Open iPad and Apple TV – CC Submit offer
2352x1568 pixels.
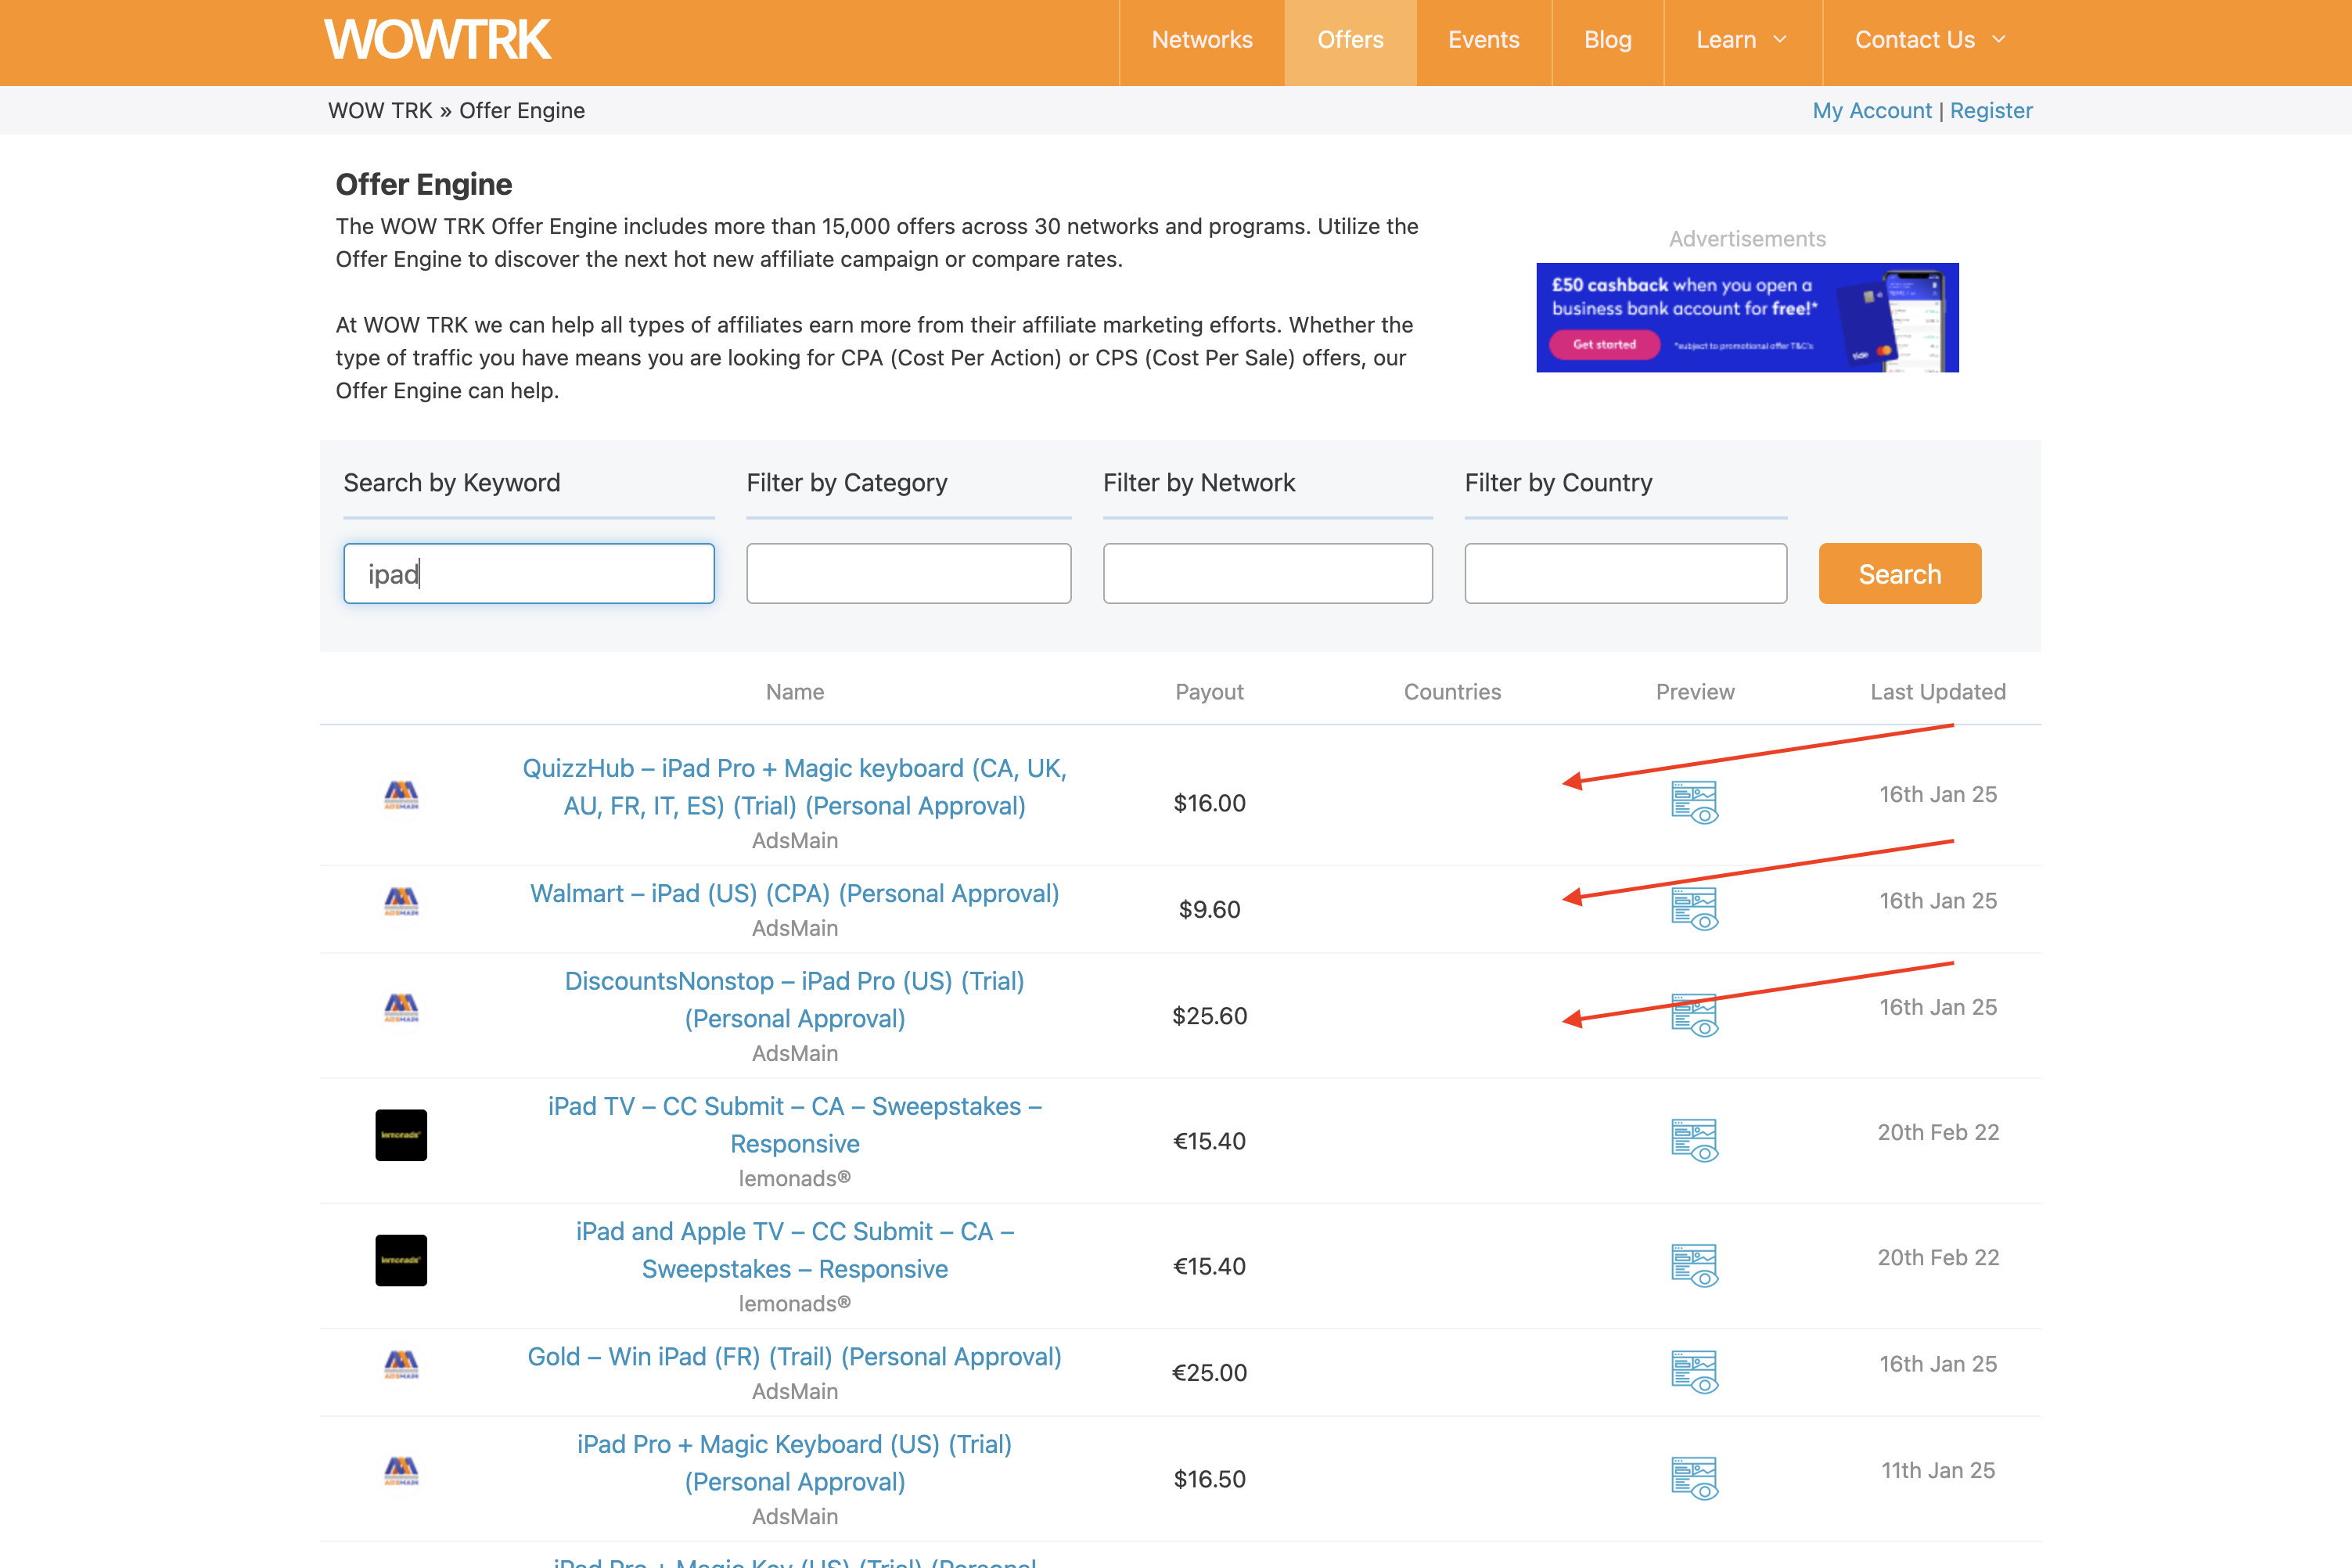[x=795, y=1250]
